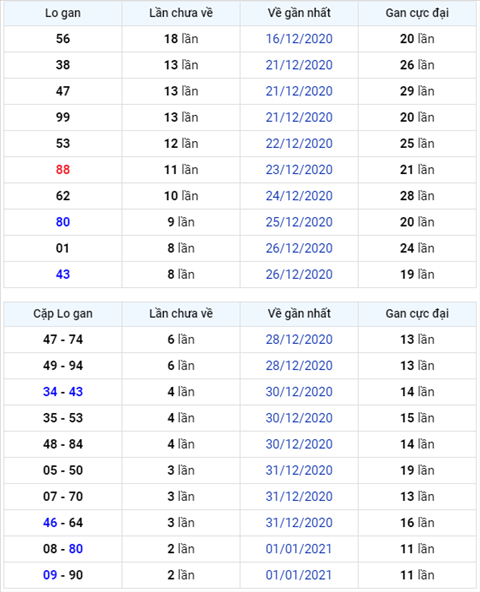The image size is (480, 592).
Task: Open the 01/01/2021 link for pair 09 - 90
Action: pyautogui.click(x=299, y=575)
